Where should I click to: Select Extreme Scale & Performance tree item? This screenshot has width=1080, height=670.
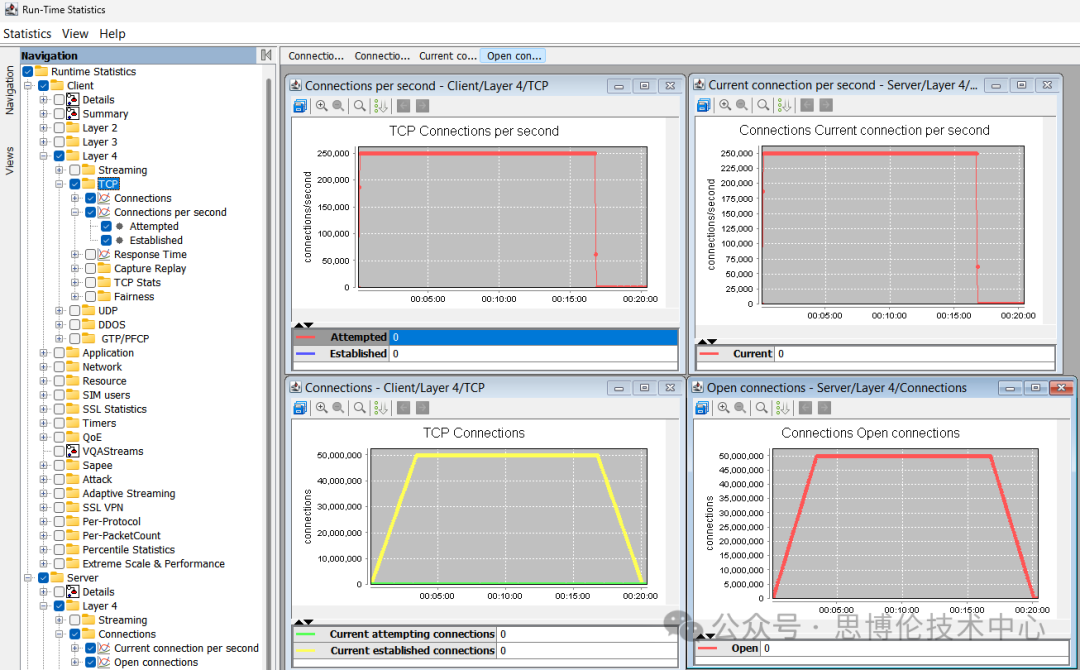tap(154, 563)
